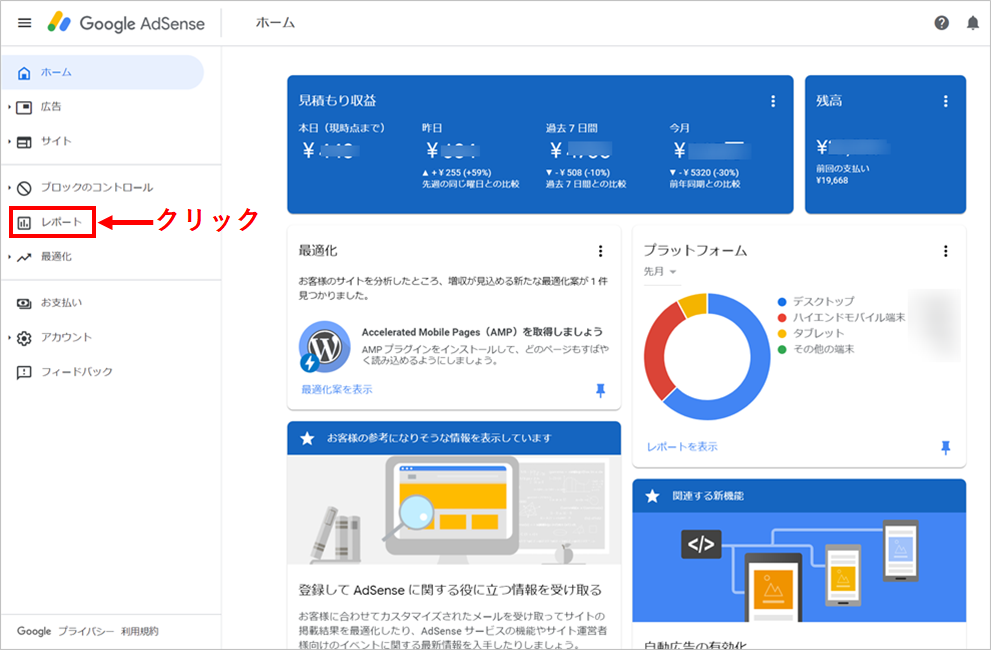This screenshot has width=991, height=650.
Task: Open 利用規約 footer link
Action: (x=140, y=631)
